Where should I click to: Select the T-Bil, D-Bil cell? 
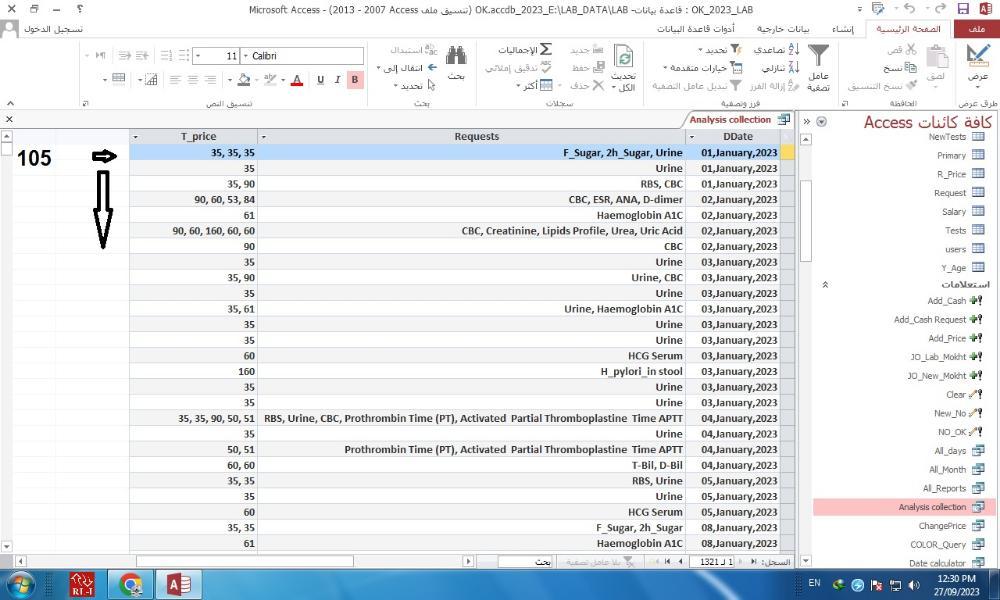point(472,465)
